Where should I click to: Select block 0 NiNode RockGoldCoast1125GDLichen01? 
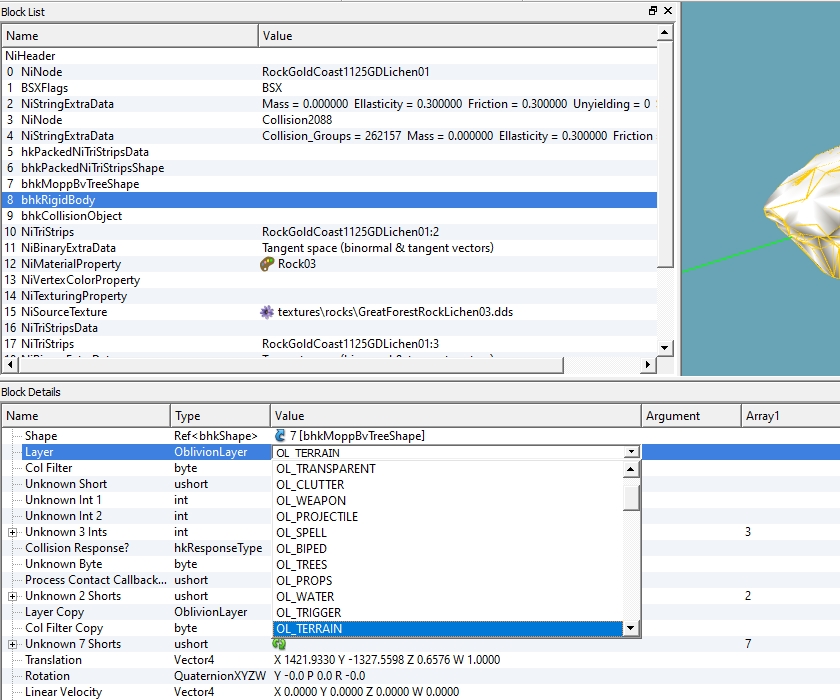point(329,72)
